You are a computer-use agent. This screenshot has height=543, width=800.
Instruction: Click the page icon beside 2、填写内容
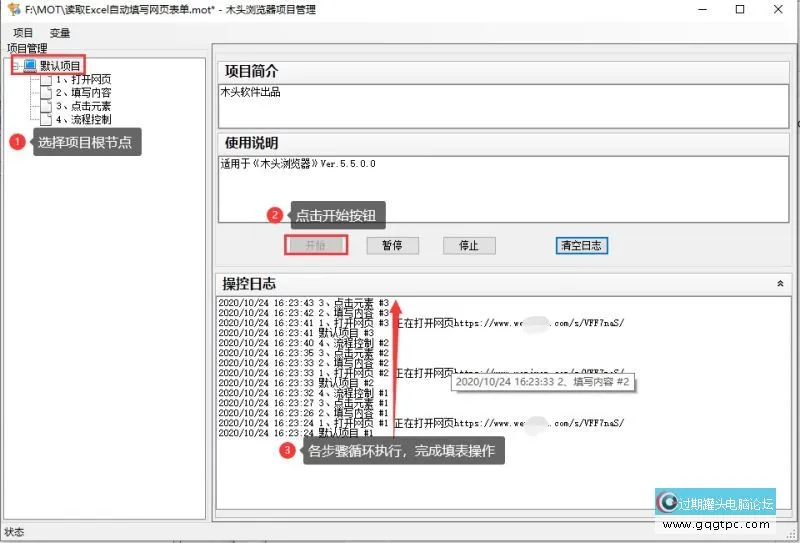[x=46, y=93]
